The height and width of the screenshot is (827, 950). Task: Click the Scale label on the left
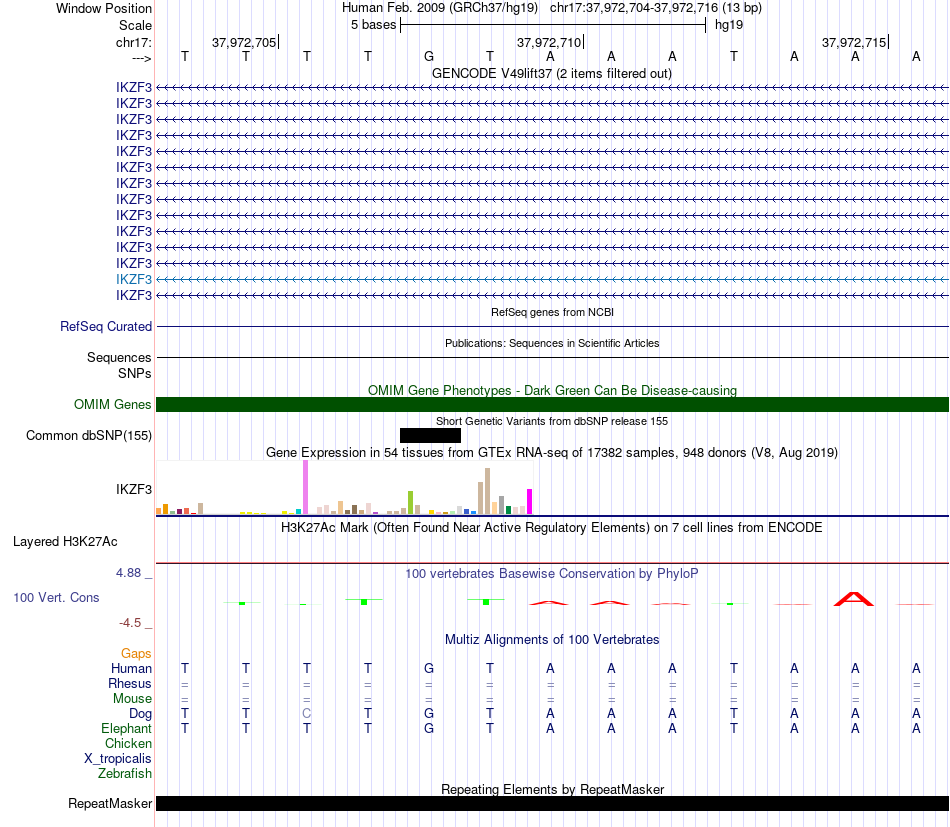(x=135, y=25)
